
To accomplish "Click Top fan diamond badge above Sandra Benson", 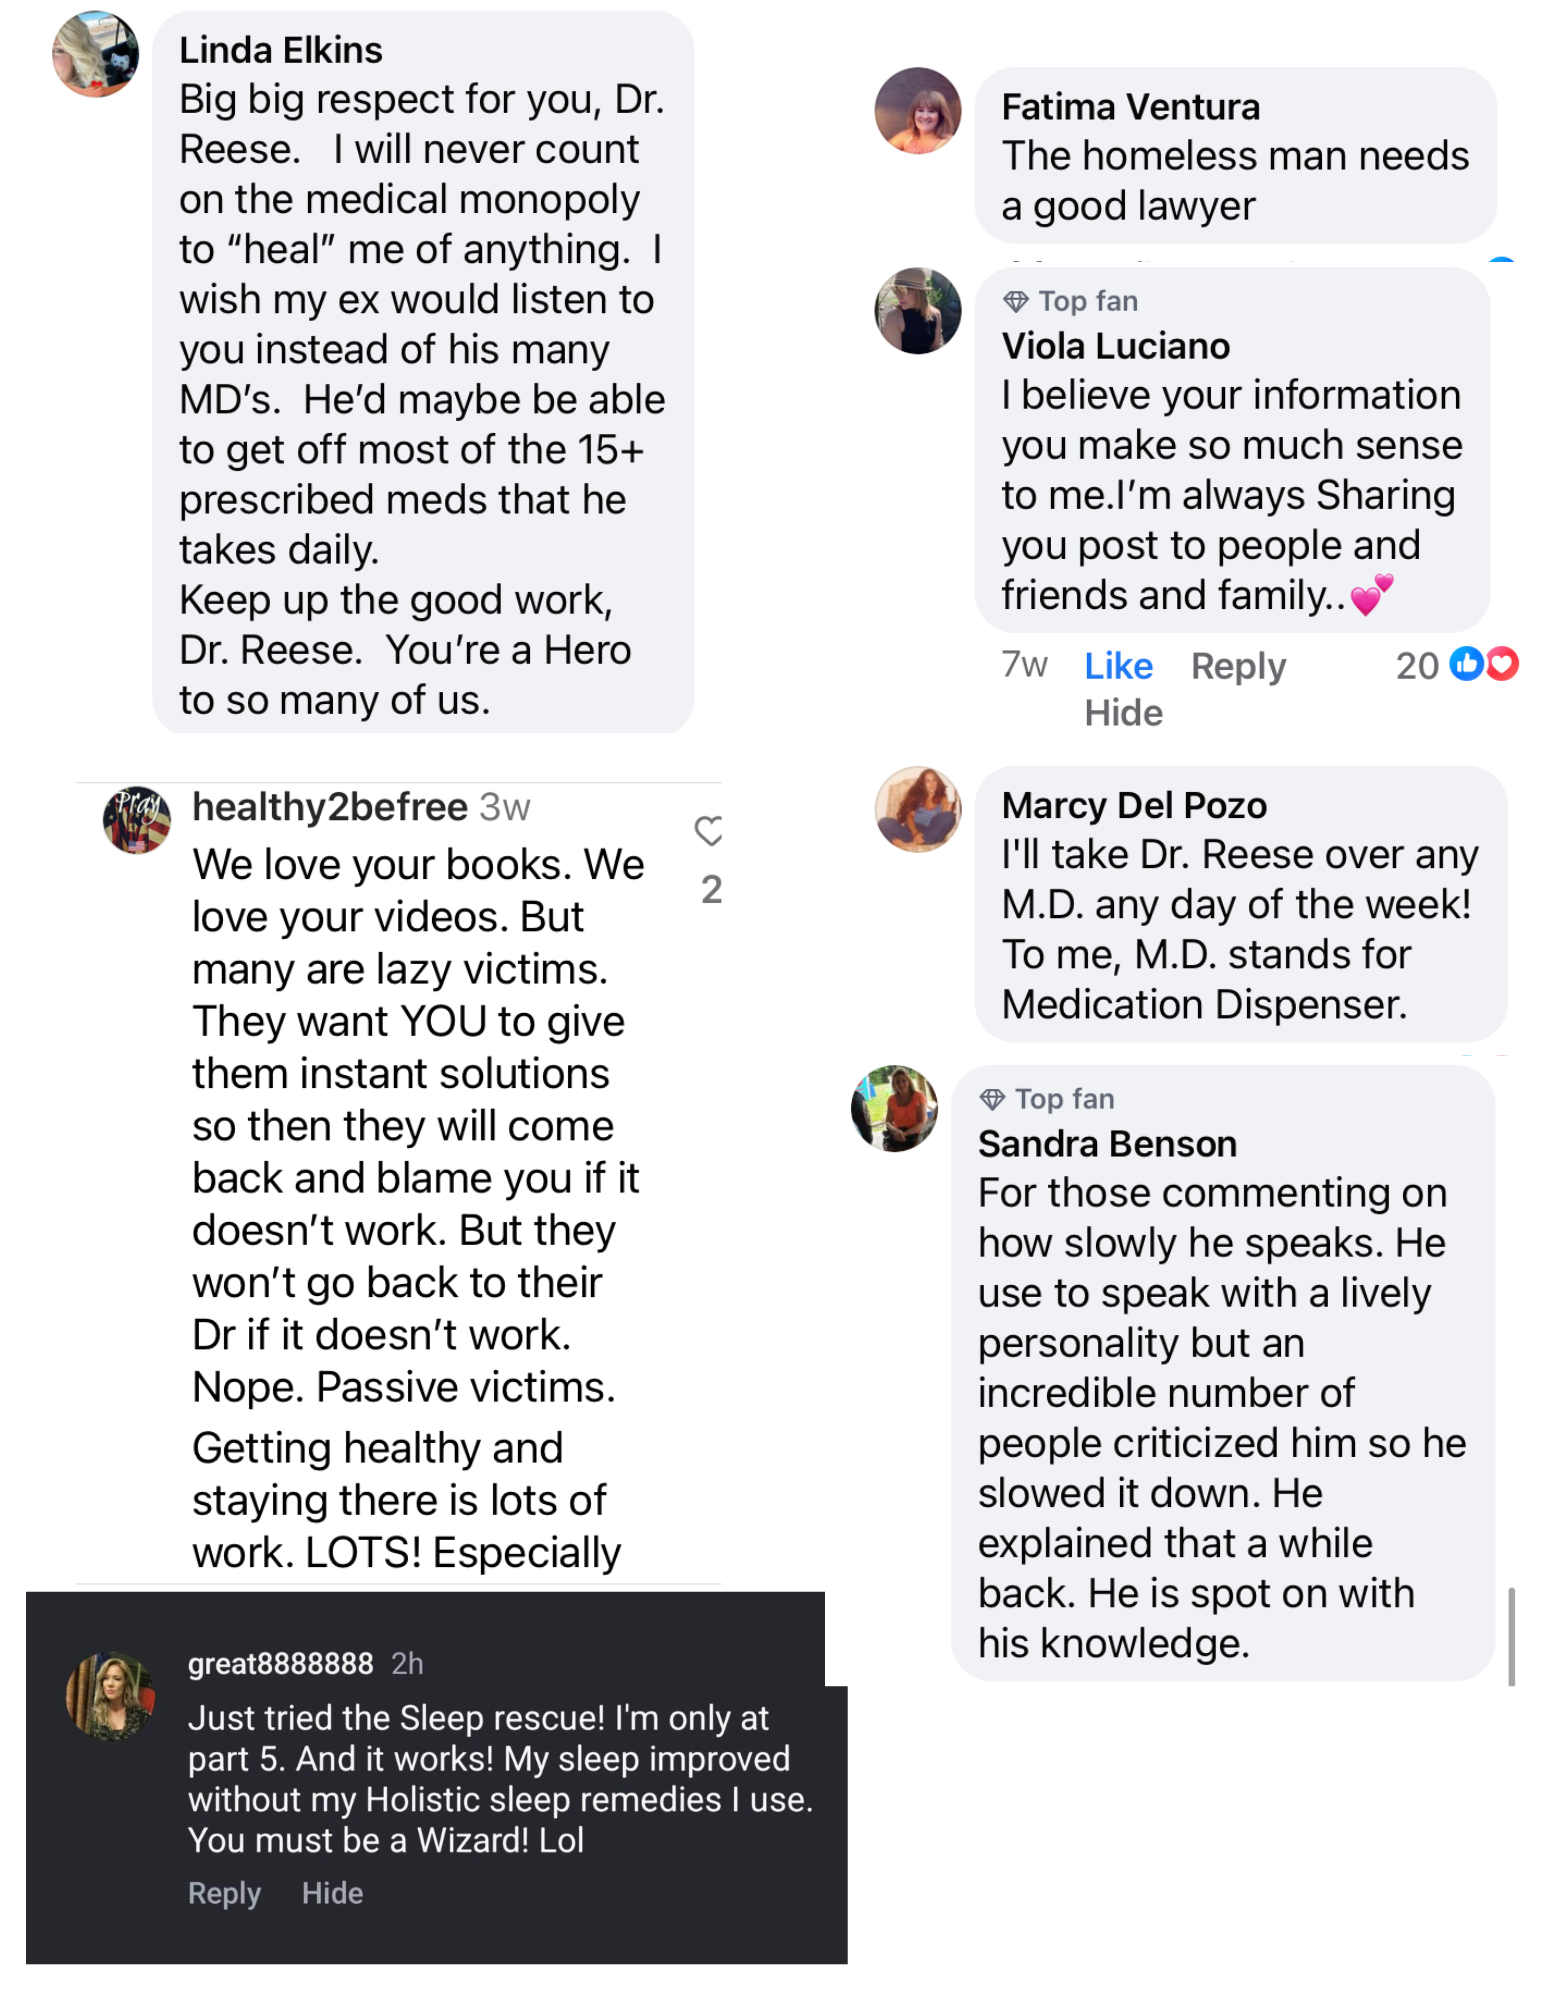I will tap(992, 1099).
